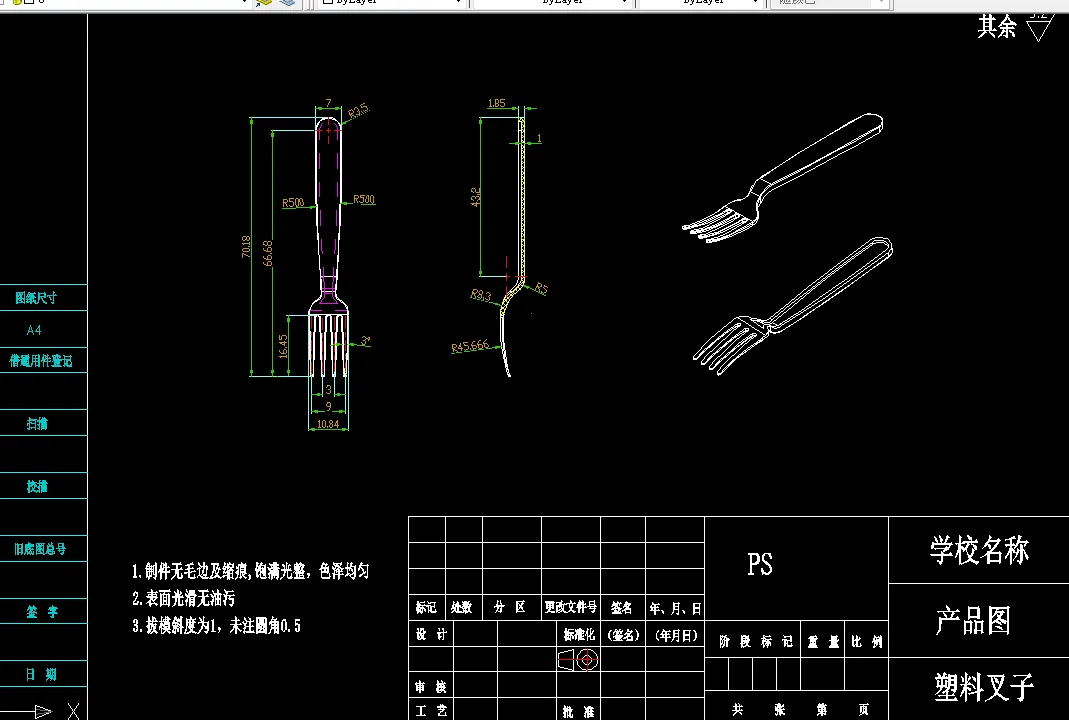Click the A4 paper size text

click(33, 330)
